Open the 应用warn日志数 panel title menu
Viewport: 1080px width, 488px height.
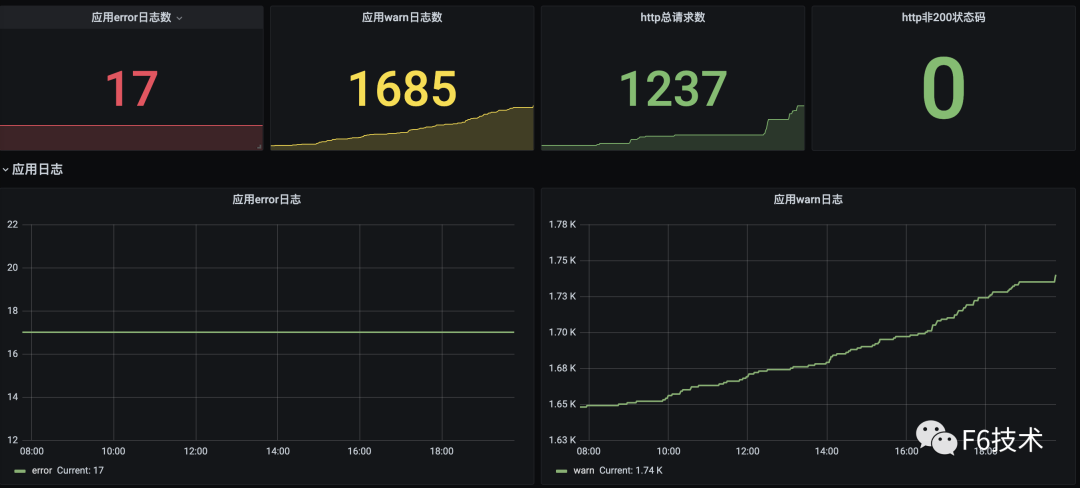pyautogui.click(x=402, y=17)
